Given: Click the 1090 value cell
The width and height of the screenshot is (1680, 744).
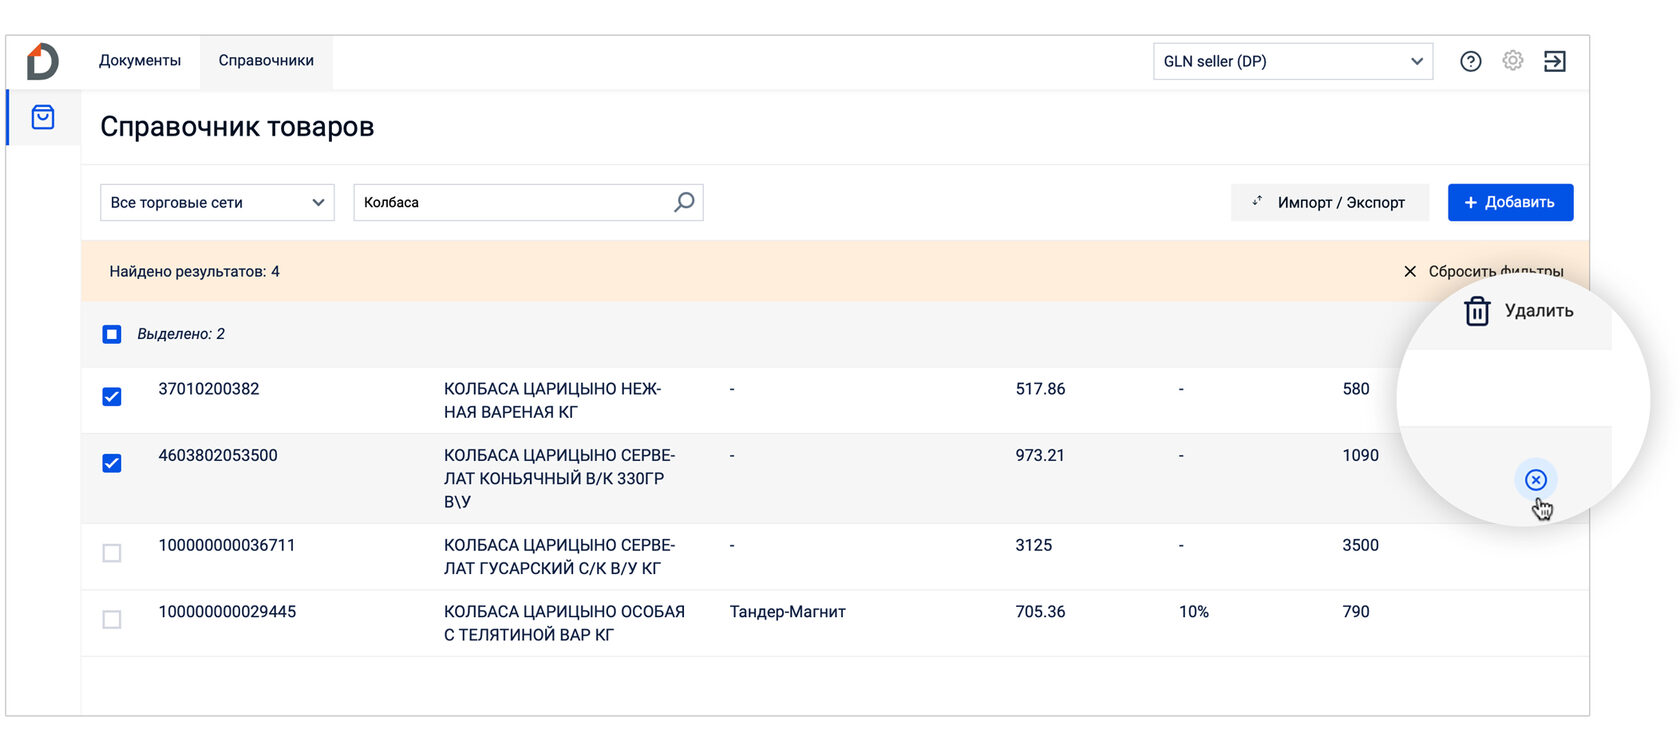Looking at the screenshot, I should [1361, 455].
